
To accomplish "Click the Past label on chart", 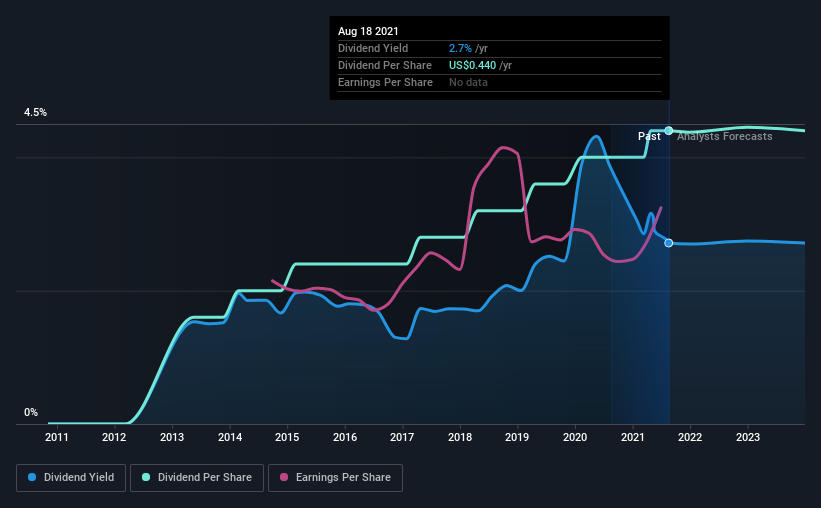I will click(649, 136).
